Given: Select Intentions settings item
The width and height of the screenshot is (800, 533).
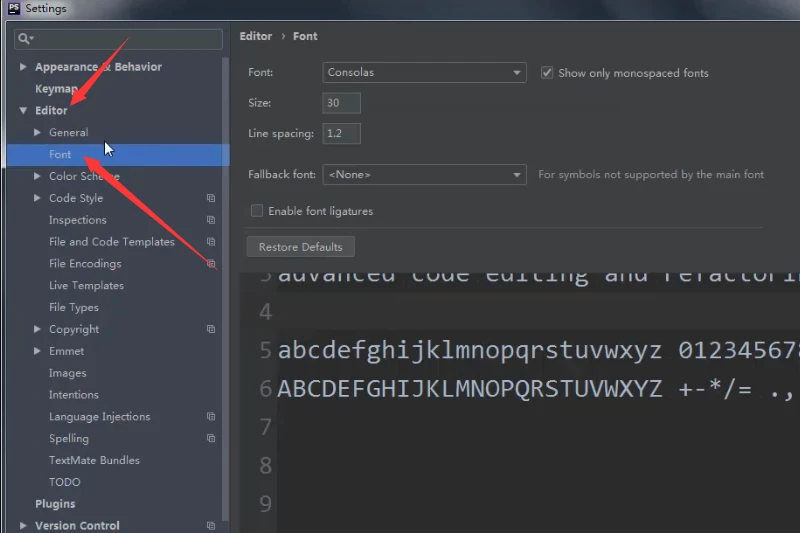Looking at the screenshot, I should click(73, 395).
